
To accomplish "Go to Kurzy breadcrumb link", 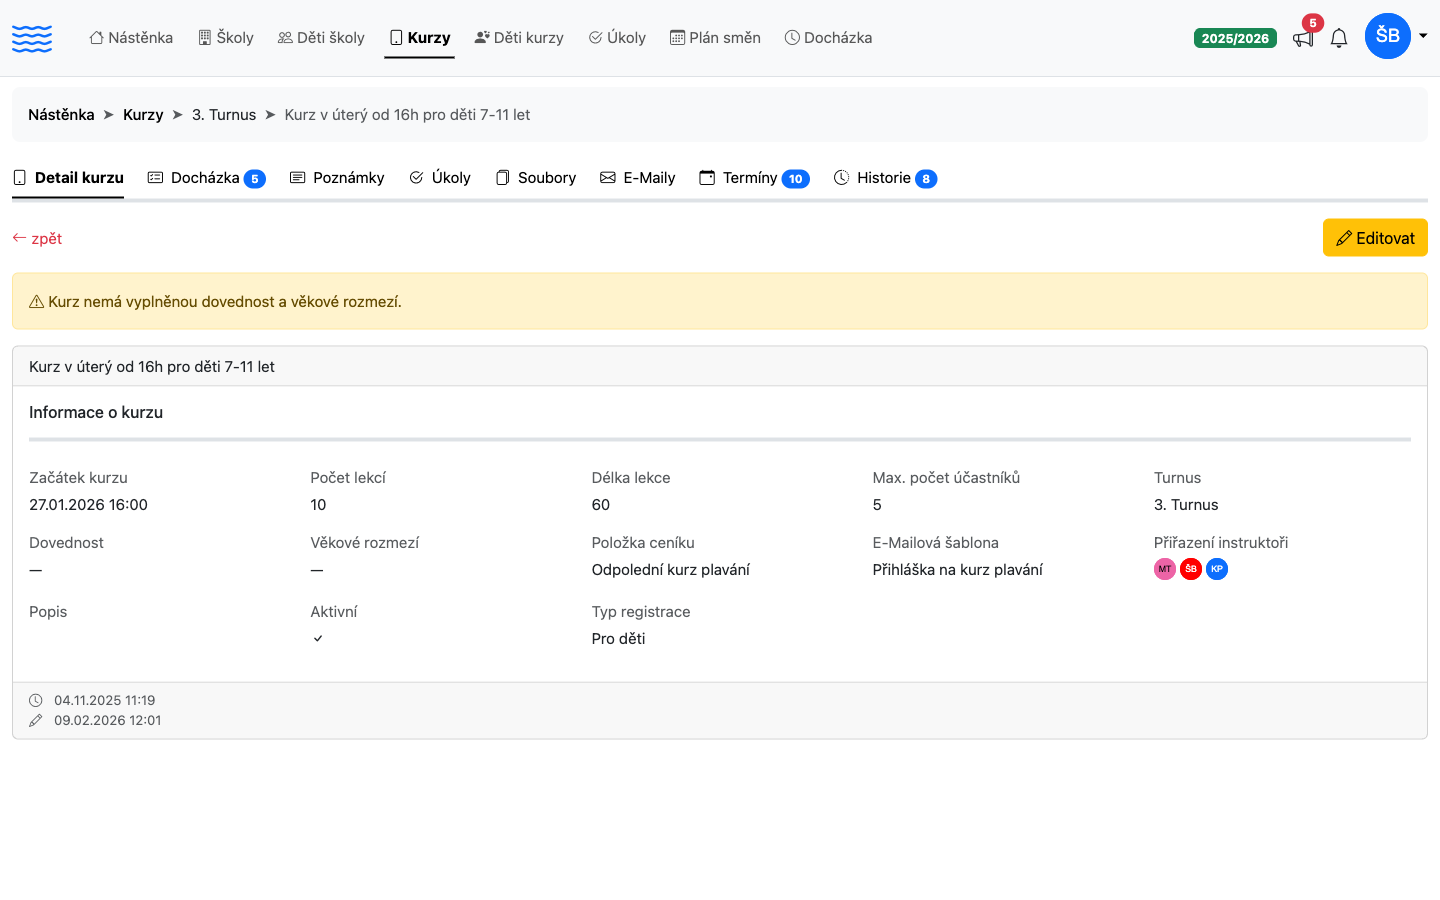I will click(143, 115).
